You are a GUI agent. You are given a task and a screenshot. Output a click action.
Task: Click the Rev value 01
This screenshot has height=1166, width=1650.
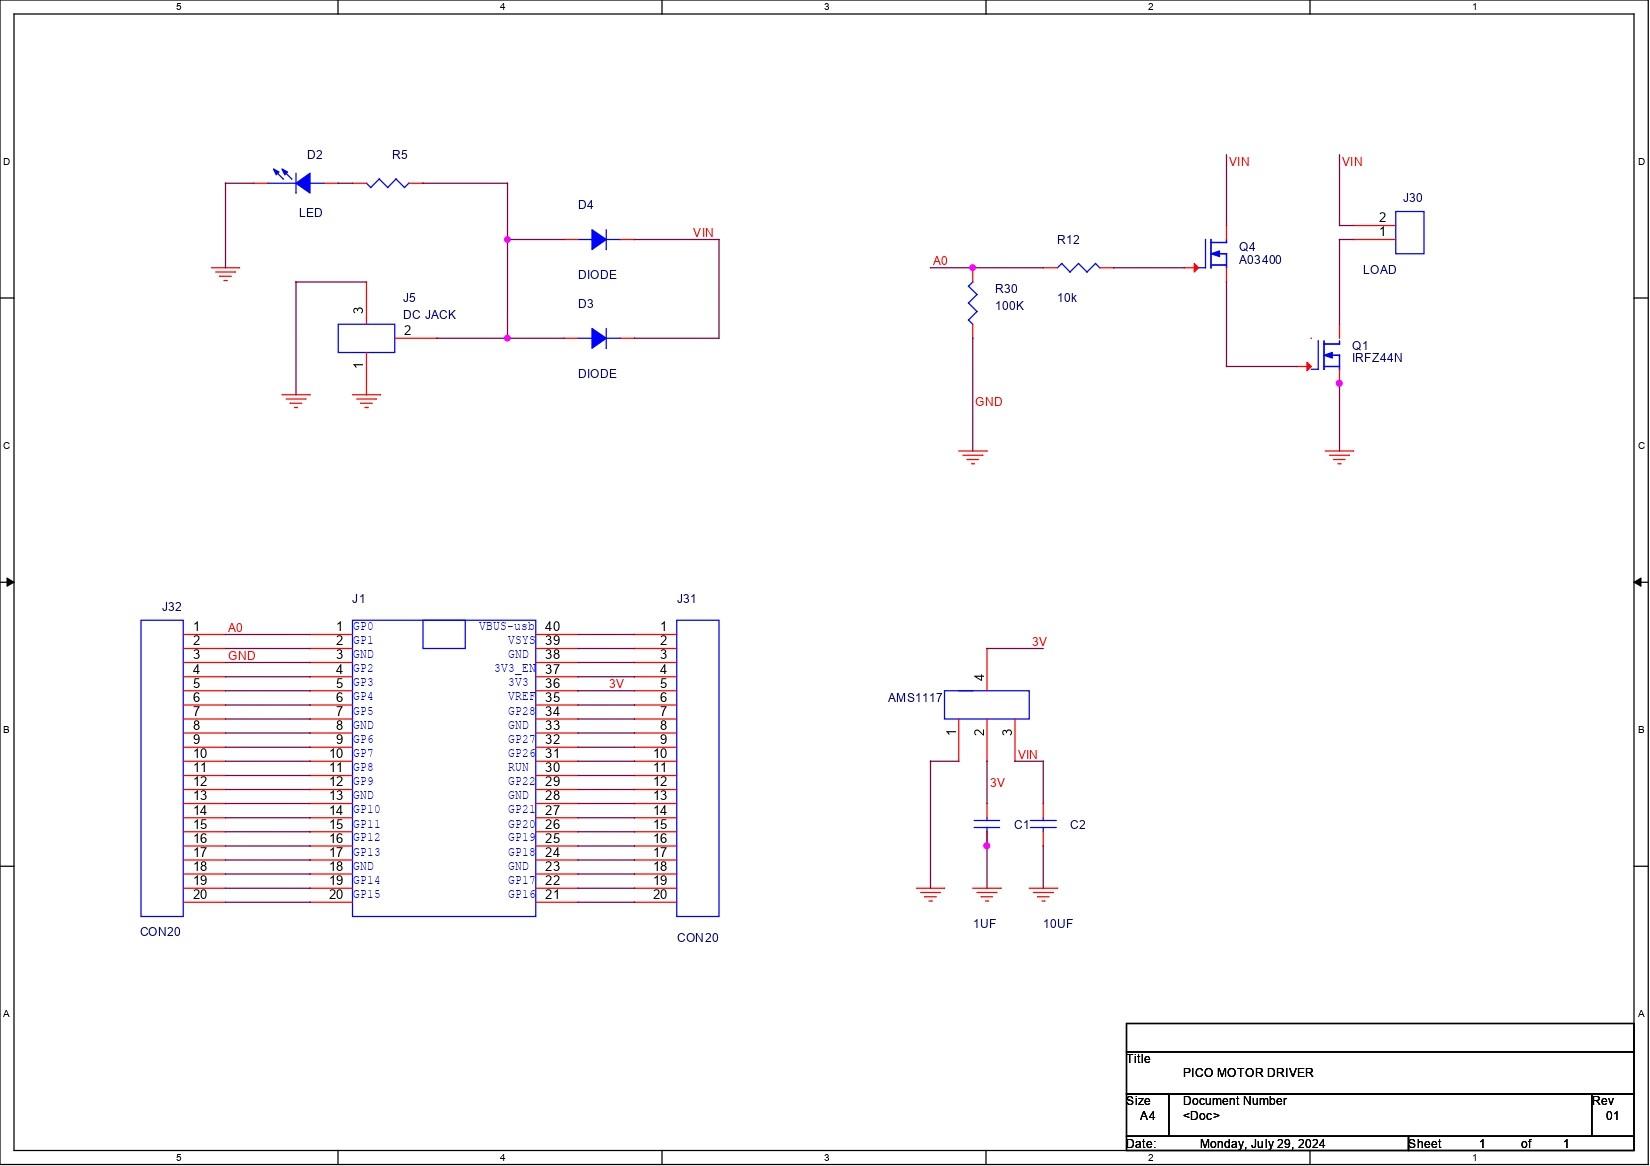1612,1116
